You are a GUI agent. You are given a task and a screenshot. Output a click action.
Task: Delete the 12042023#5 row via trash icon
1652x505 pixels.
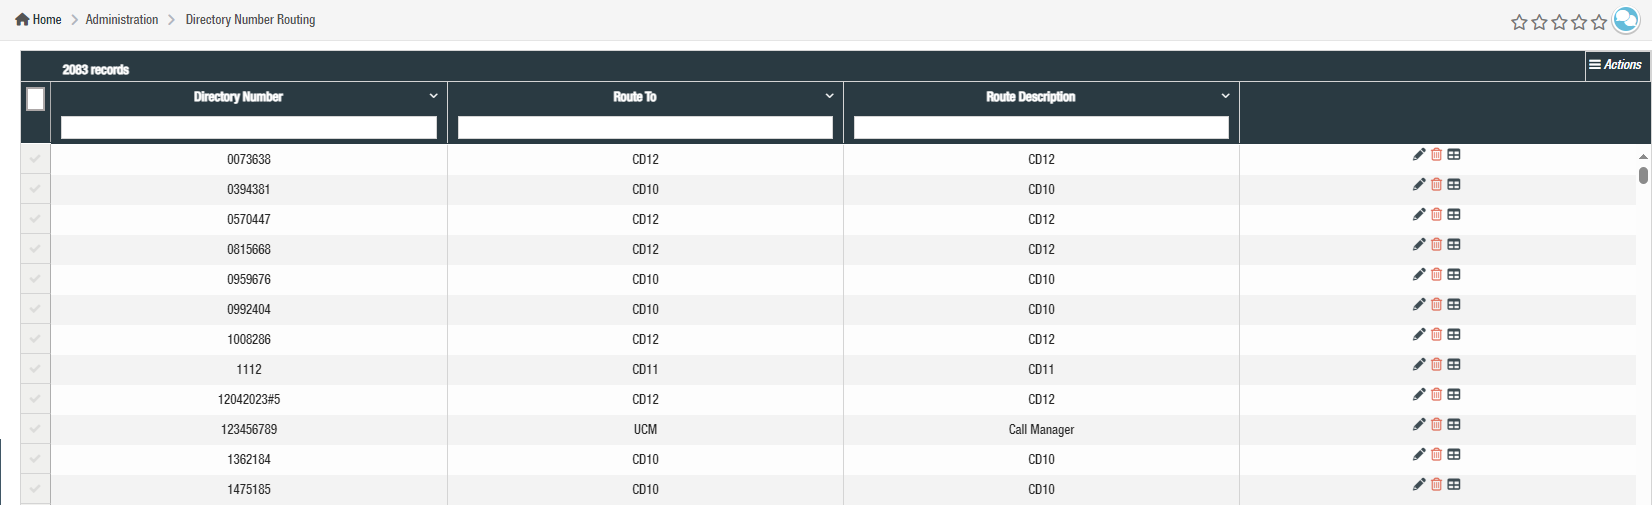coord(1436,394)
